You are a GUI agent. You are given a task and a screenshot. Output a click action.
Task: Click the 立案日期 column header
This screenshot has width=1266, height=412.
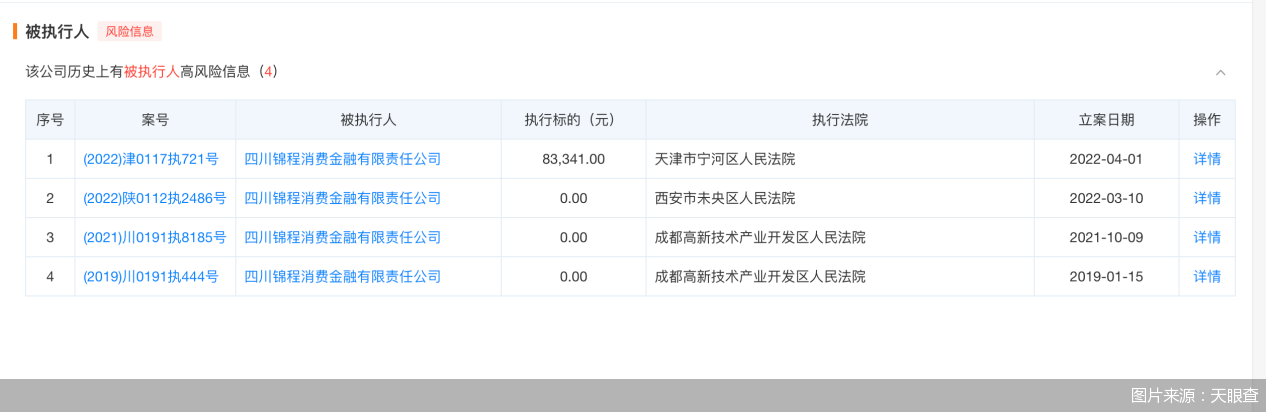(x=1106, y=120)
